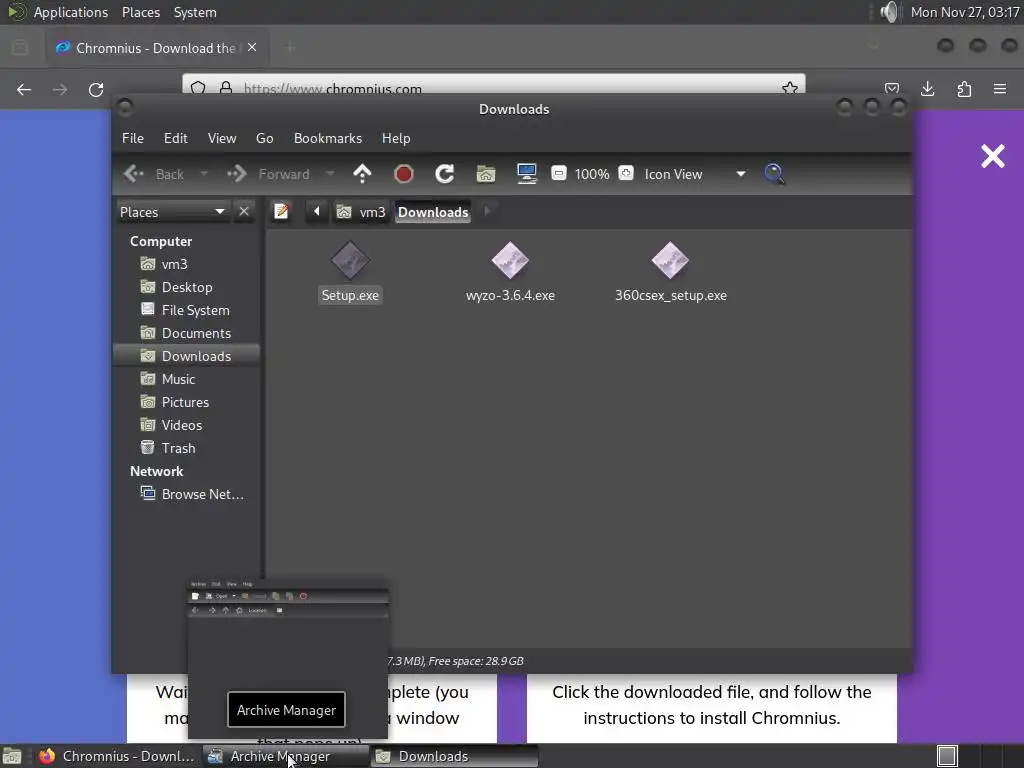Open the Help menu
Screen dimensions: 1024x768
pos(396,138)
